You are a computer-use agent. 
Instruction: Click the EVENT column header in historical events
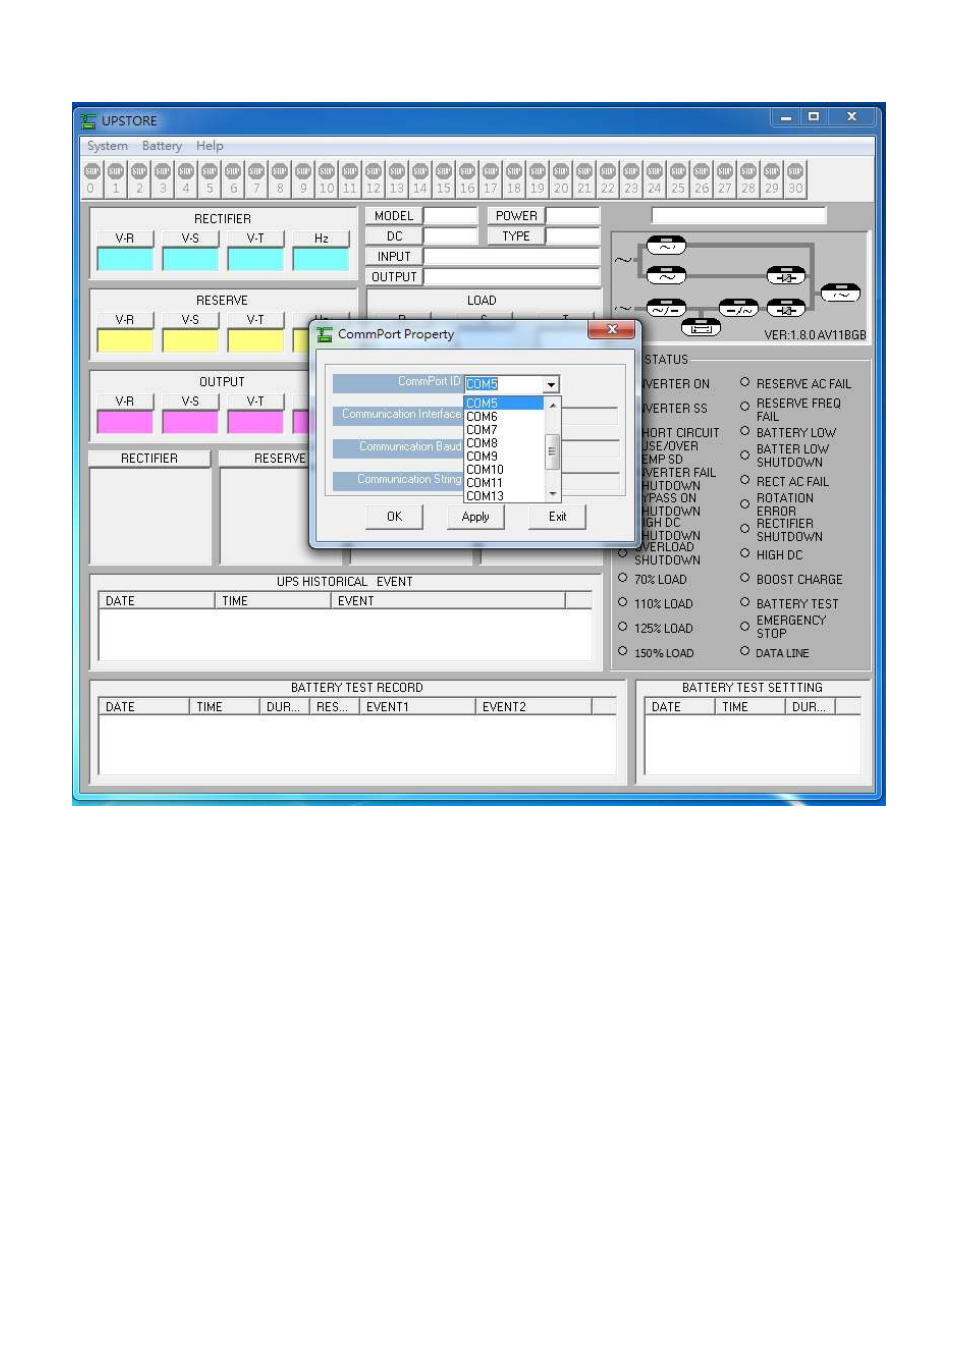(448, 601)
